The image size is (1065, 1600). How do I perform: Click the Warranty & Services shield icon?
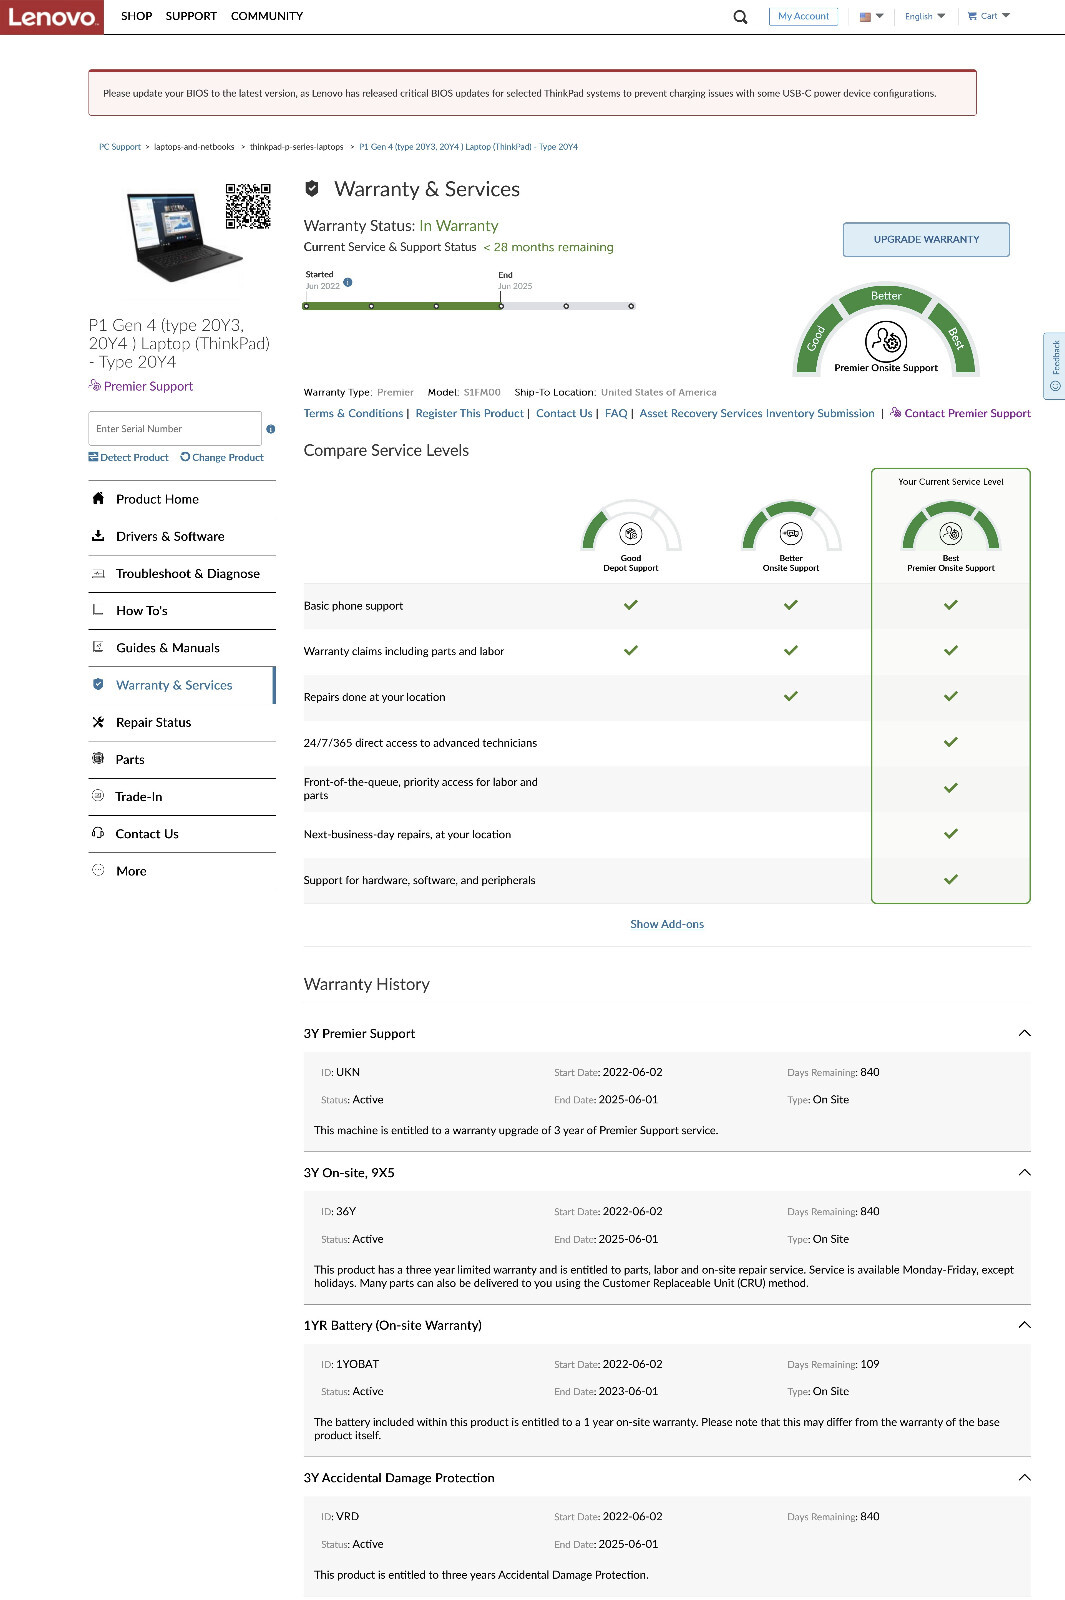click(x=98, y=684)
